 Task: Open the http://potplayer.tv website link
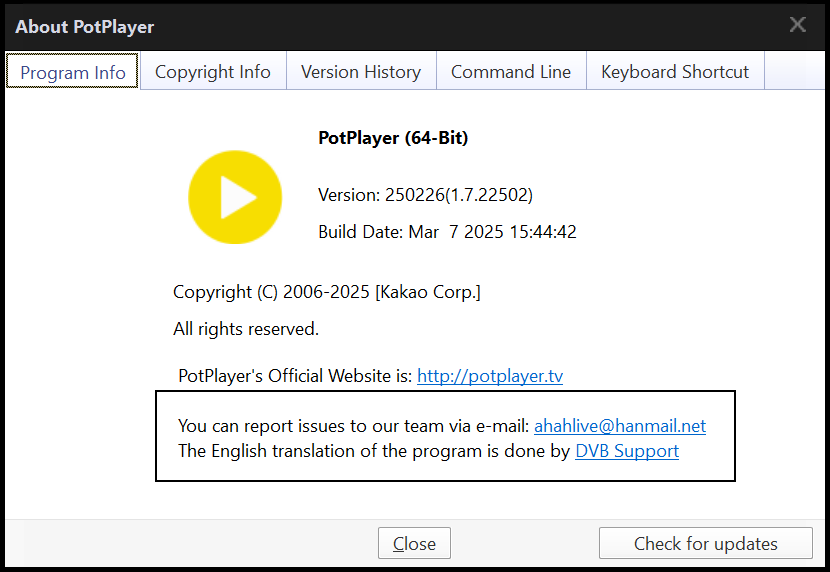point(490,376)
